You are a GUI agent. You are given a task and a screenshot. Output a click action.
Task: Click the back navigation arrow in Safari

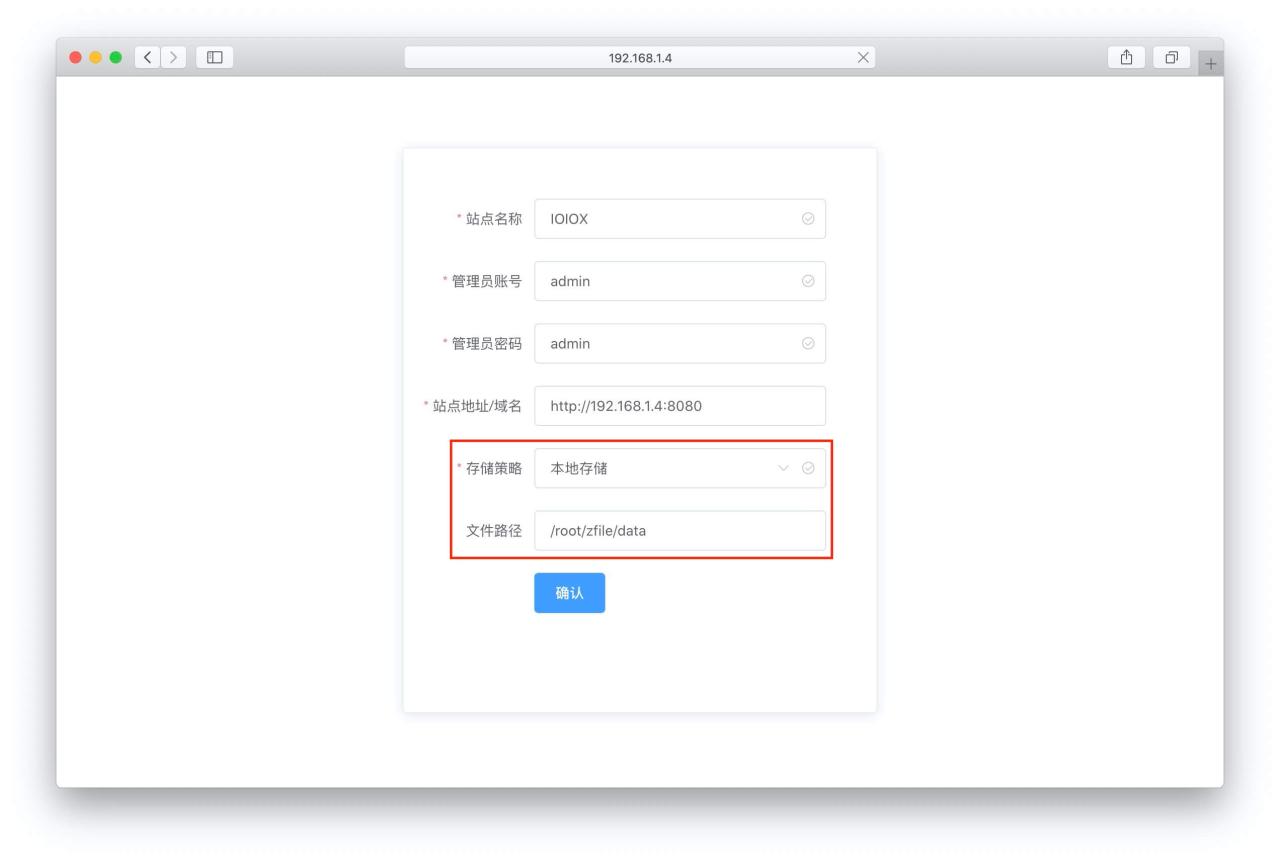[146, 58]
